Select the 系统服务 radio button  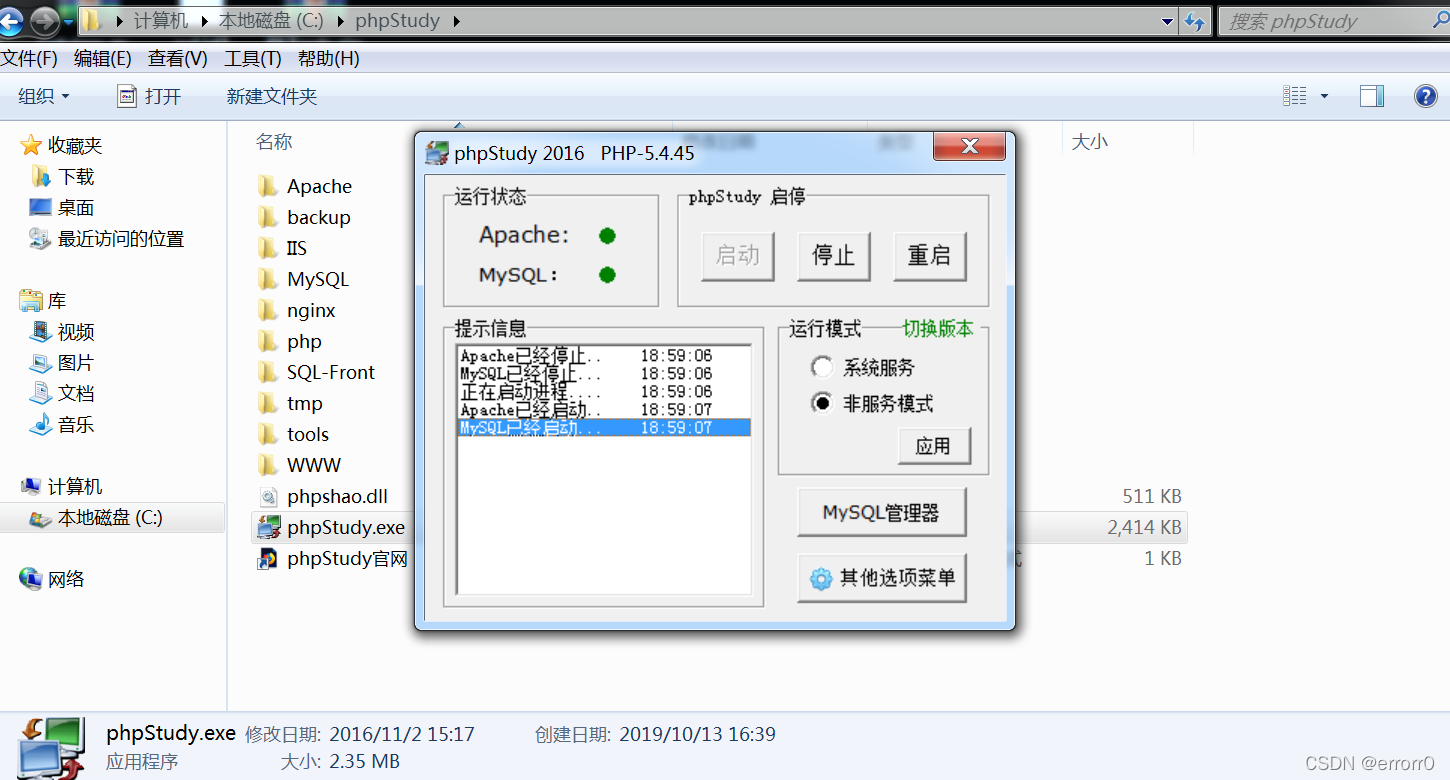click(821, 367)
